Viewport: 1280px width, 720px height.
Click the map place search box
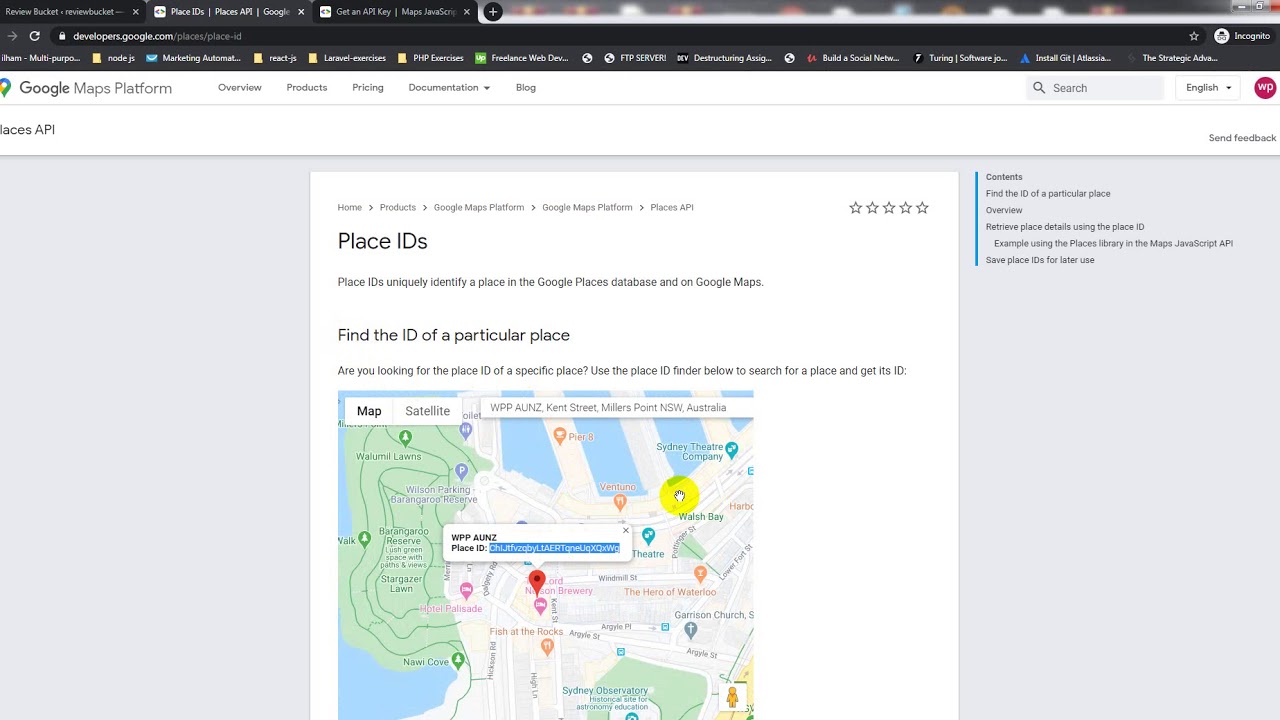coord(616,408)
